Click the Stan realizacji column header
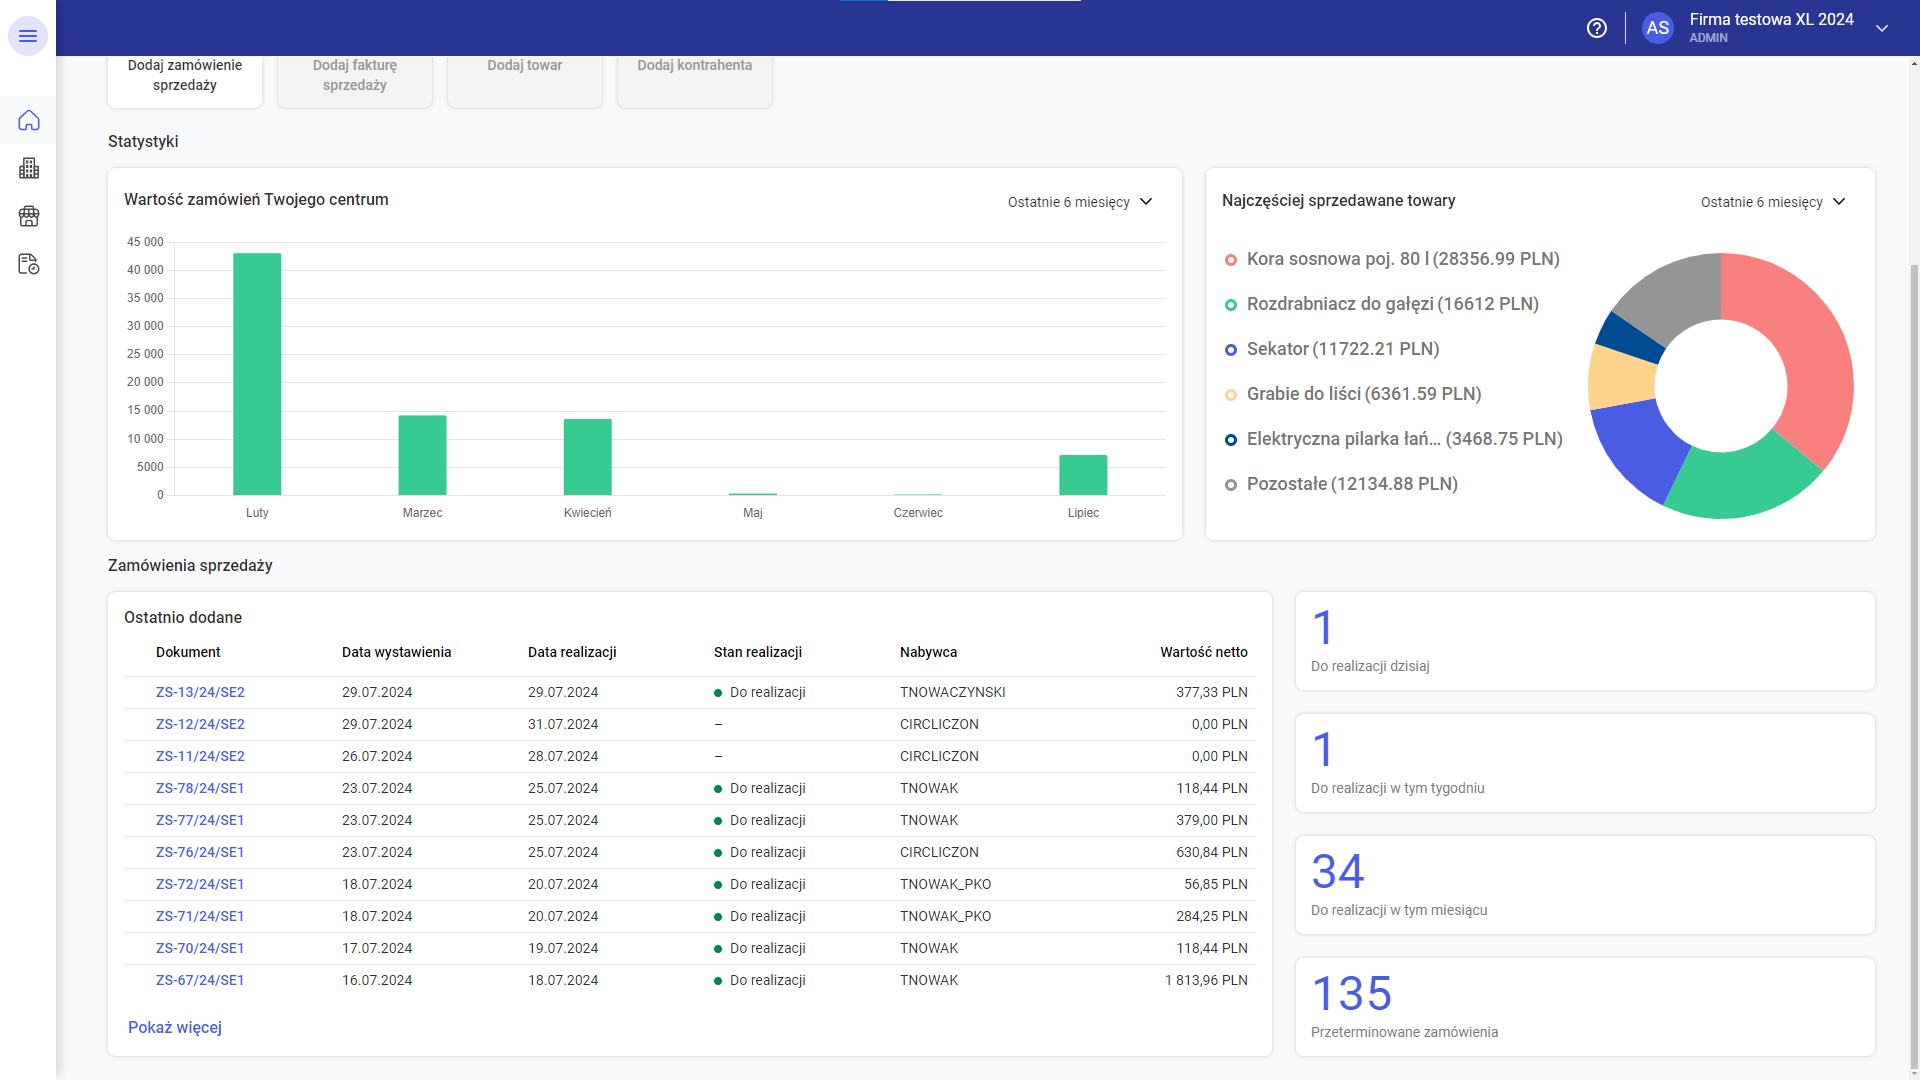This screenshot has width=1920, height=1080. [758, 652]
